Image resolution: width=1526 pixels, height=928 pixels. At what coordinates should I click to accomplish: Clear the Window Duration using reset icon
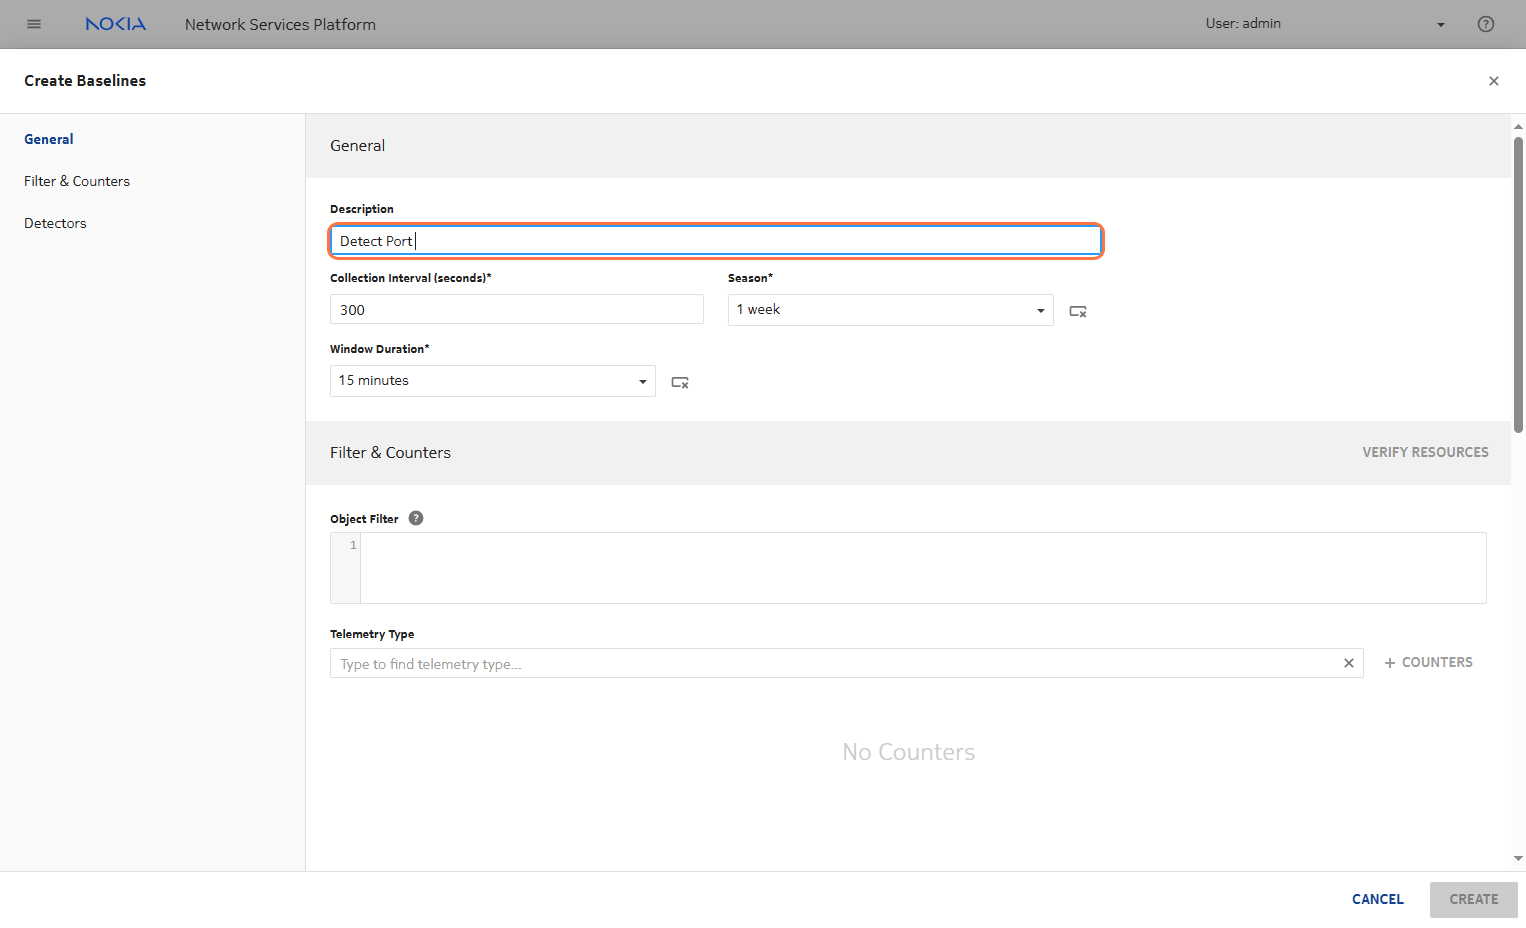click(679, 382)
